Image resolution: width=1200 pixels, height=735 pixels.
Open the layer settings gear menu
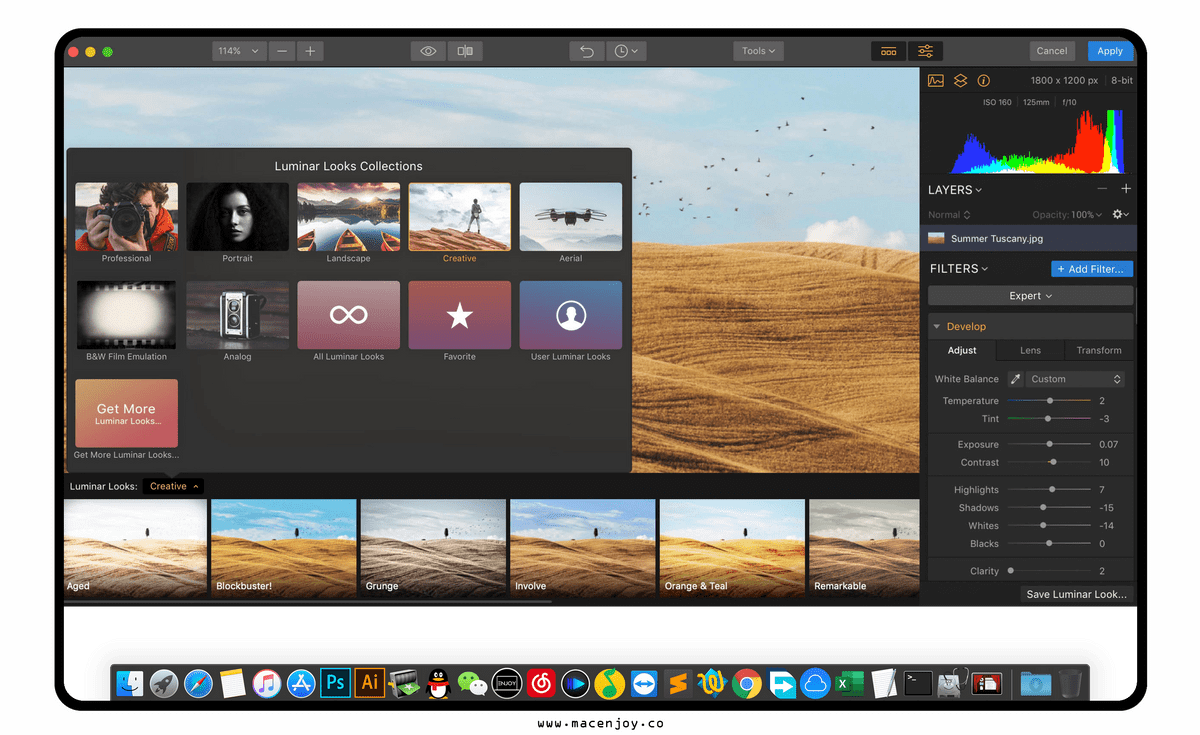coord(1121,215)
